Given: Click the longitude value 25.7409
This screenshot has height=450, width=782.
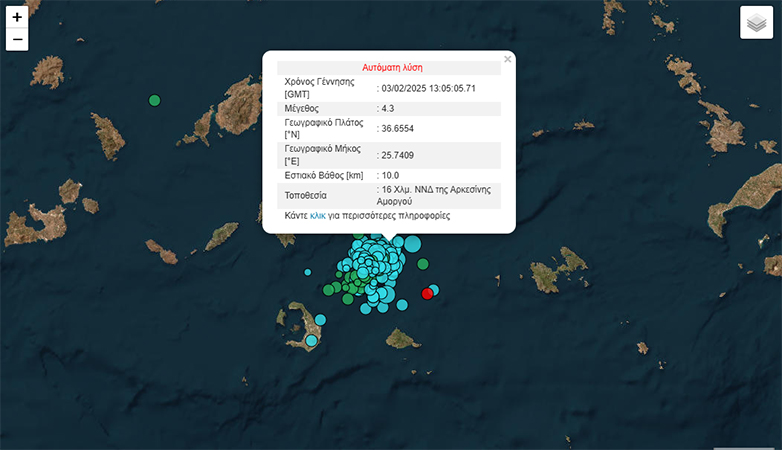Looking at the screenshot, I should 397,155.
